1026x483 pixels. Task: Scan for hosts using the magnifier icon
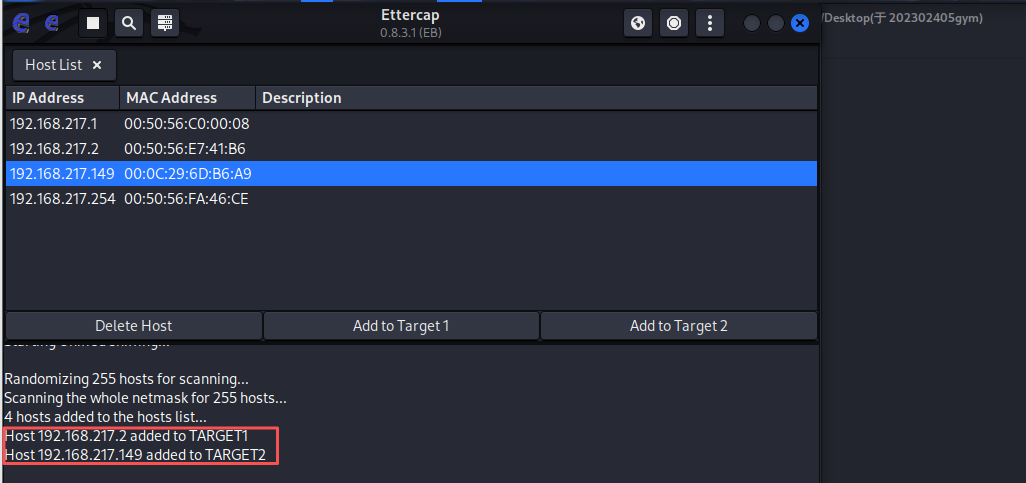pos(129,23)
